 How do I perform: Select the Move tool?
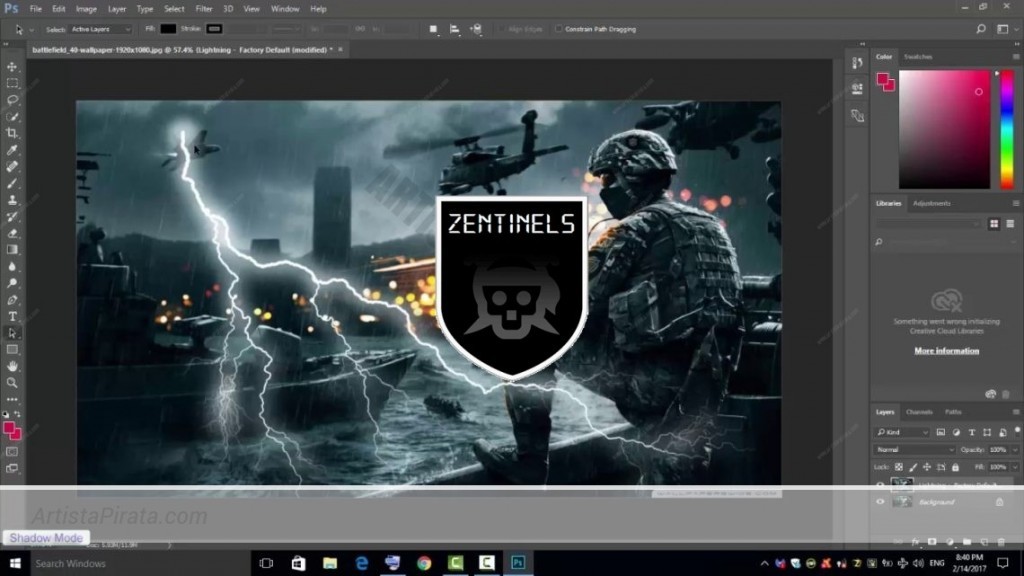click(12, 67)
